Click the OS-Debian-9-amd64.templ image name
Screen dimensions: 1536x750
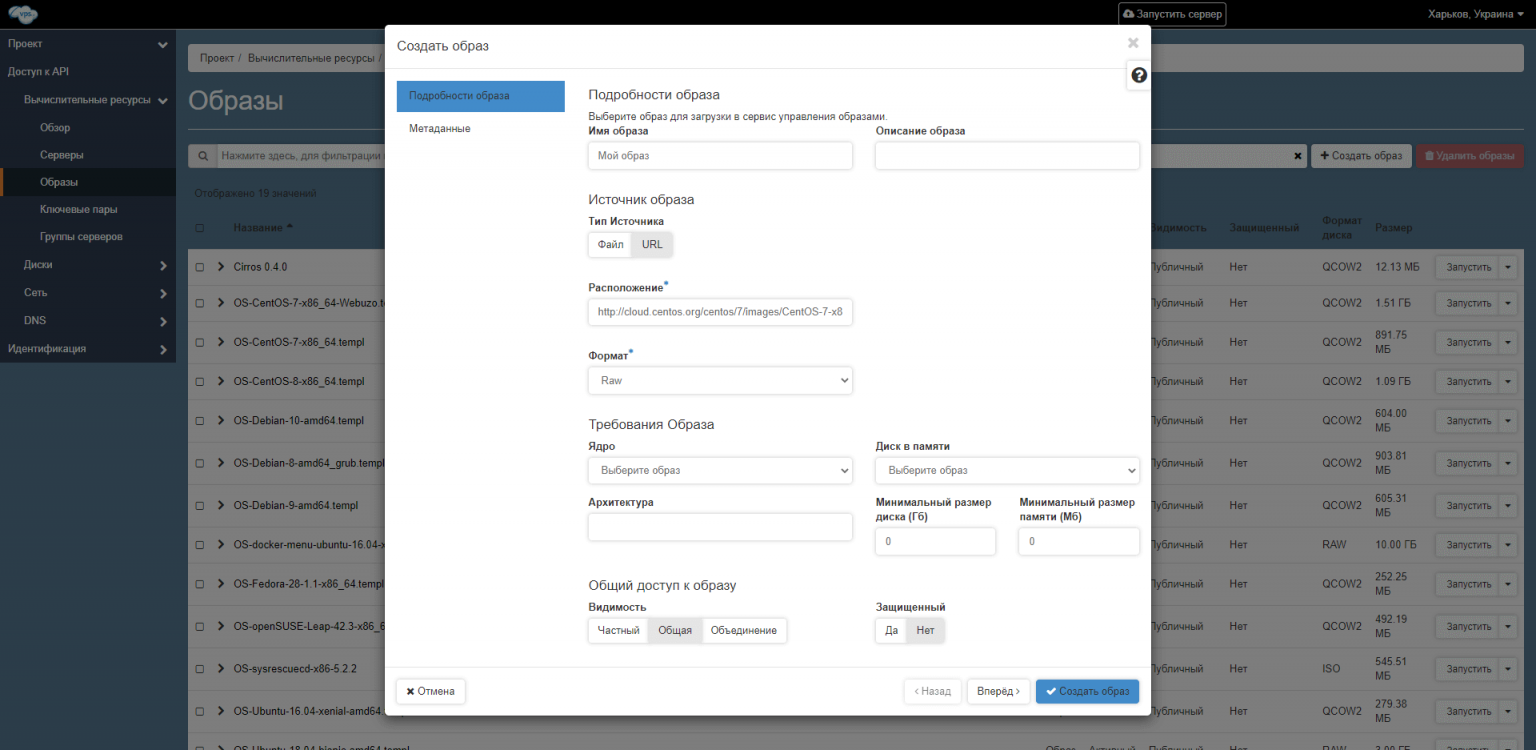pos(296,505)
